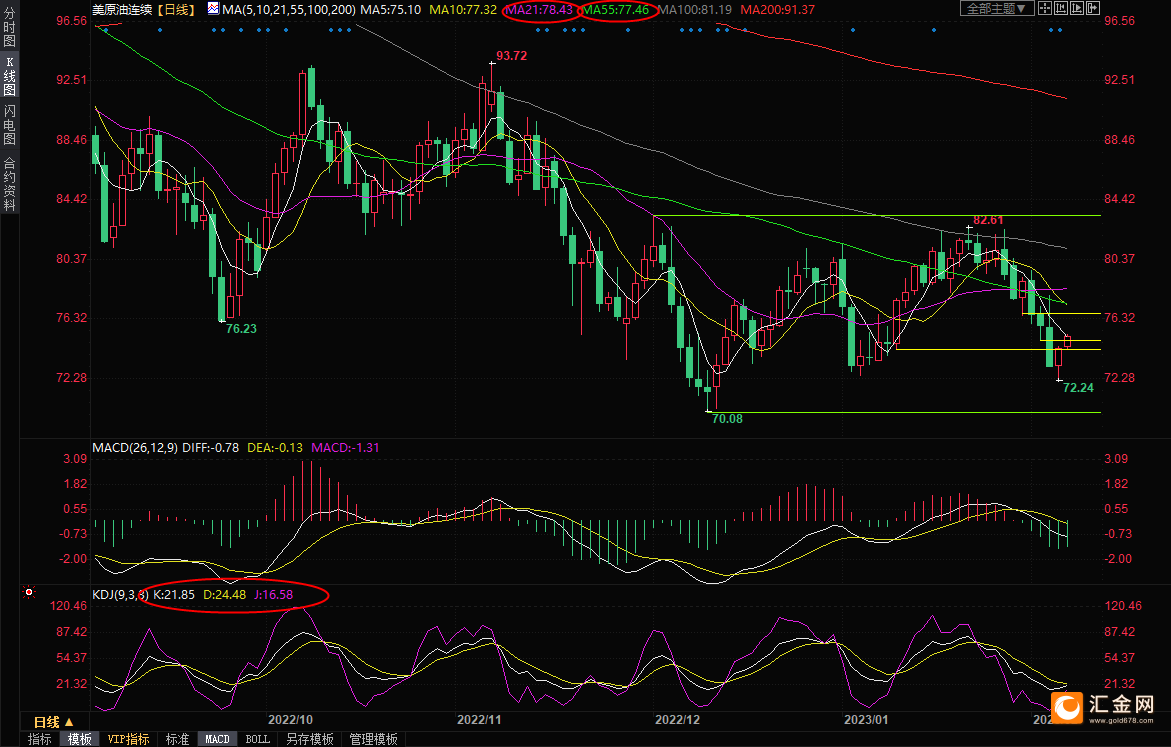
Task: Select the 模板 bottom tab
Action: pos(80,739)
